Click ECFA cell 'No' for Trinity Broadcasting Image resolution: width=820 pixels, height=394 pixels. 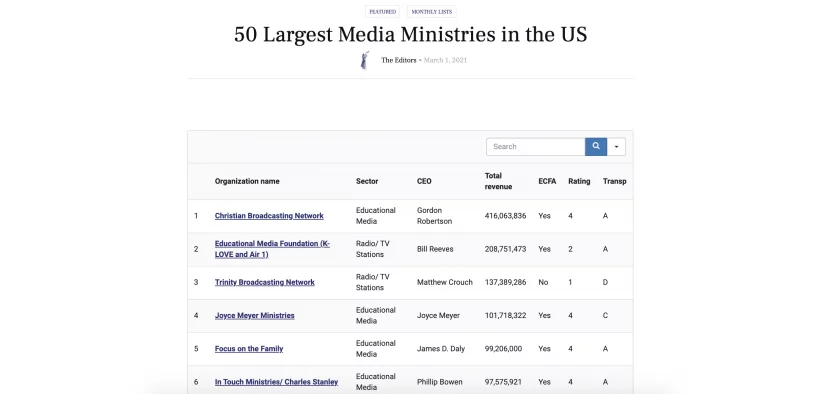(543, 282)
